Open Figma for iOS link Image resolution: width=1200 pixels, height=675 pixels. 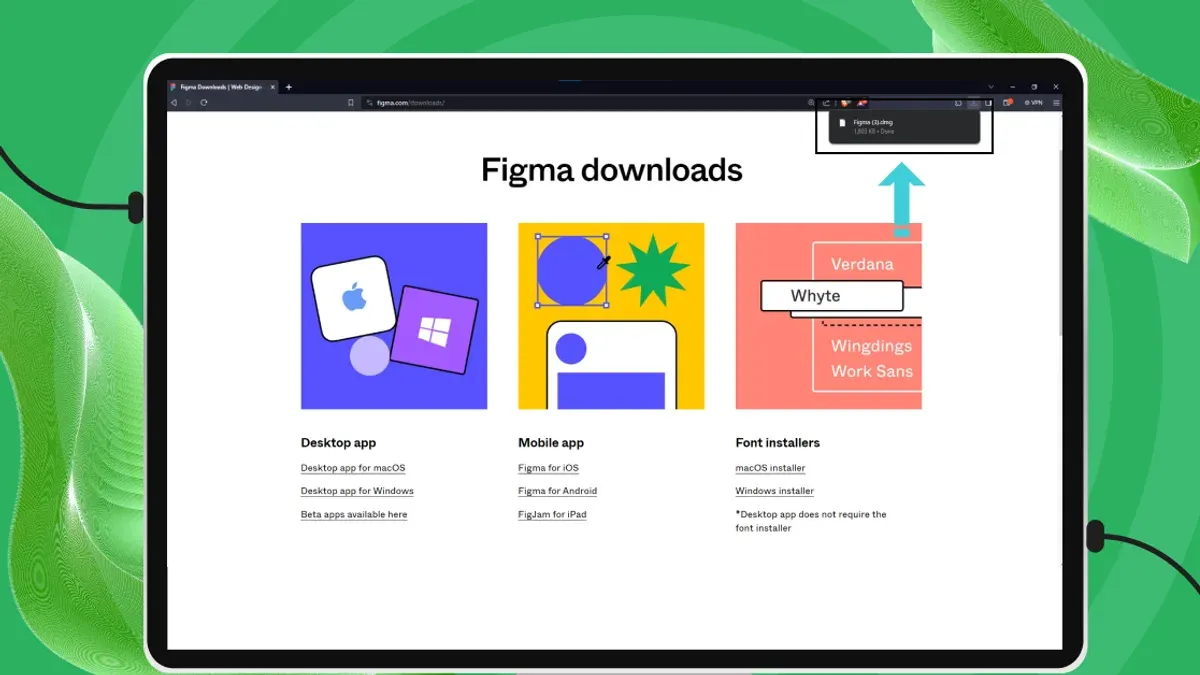pos(548,468)
